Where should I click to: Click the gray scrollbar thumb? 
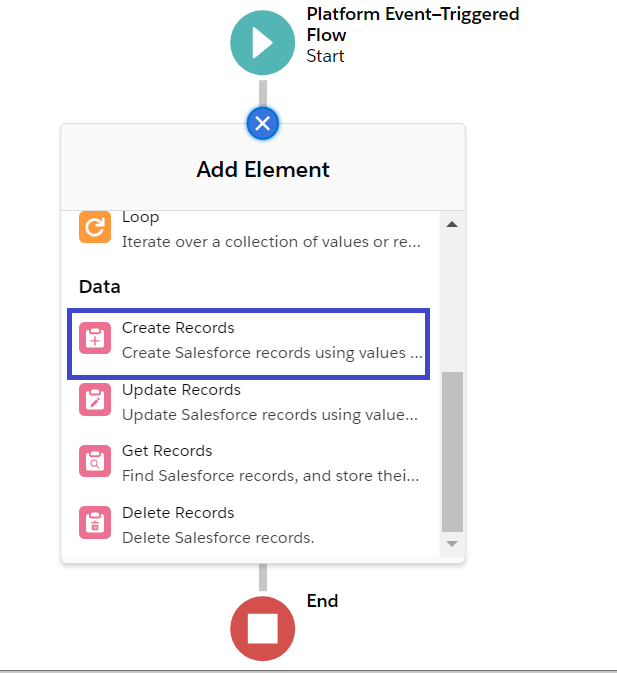tap(452, 450)
